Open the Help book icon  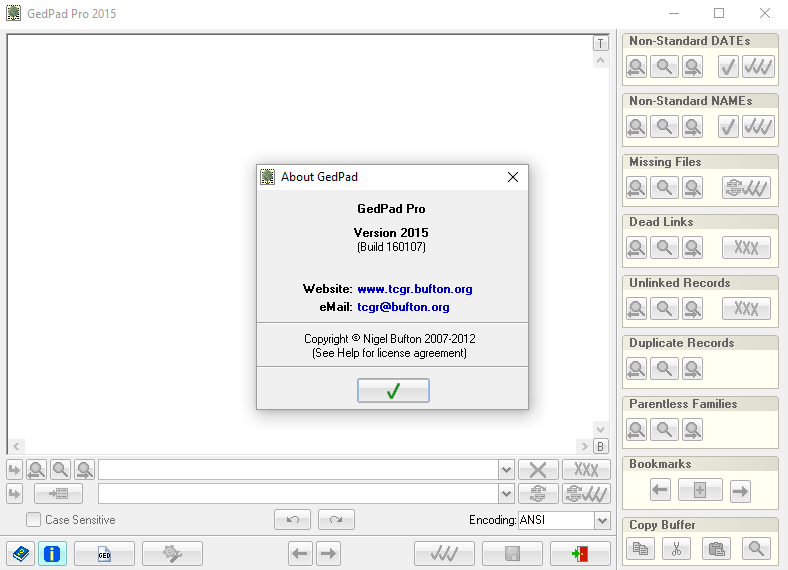coord(21,554)
